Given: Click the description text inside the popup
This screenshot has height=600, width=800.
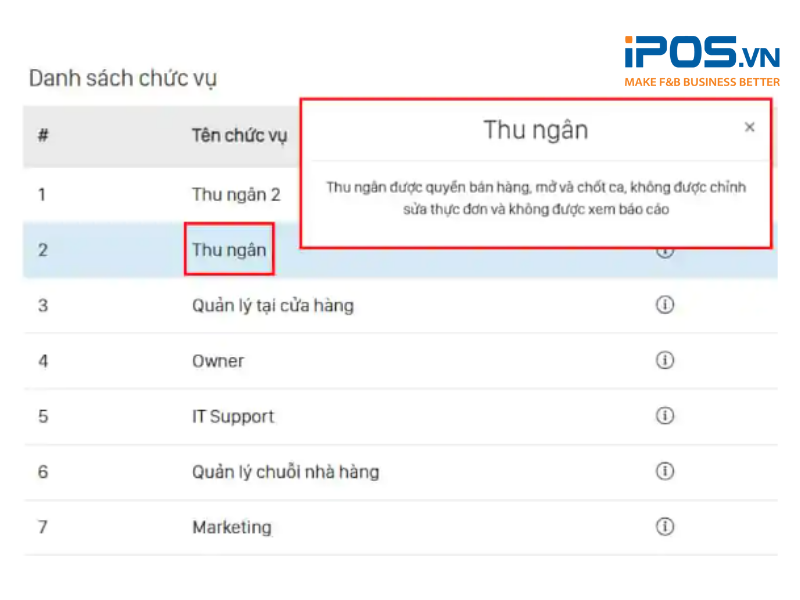Looking at the screenshot, I should (x=537, y=197).
